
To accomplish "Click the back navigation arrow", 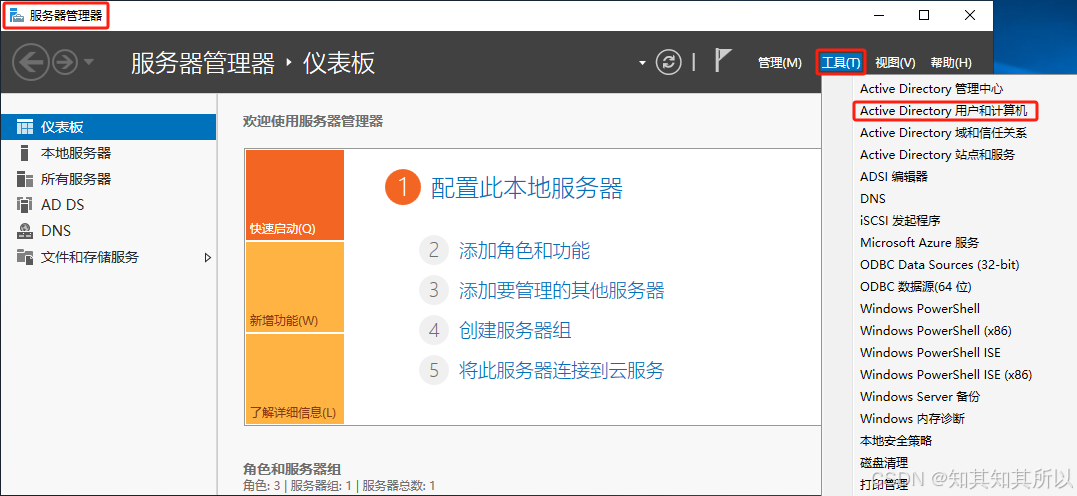I will pyautogui.click(x=30, y=63).
